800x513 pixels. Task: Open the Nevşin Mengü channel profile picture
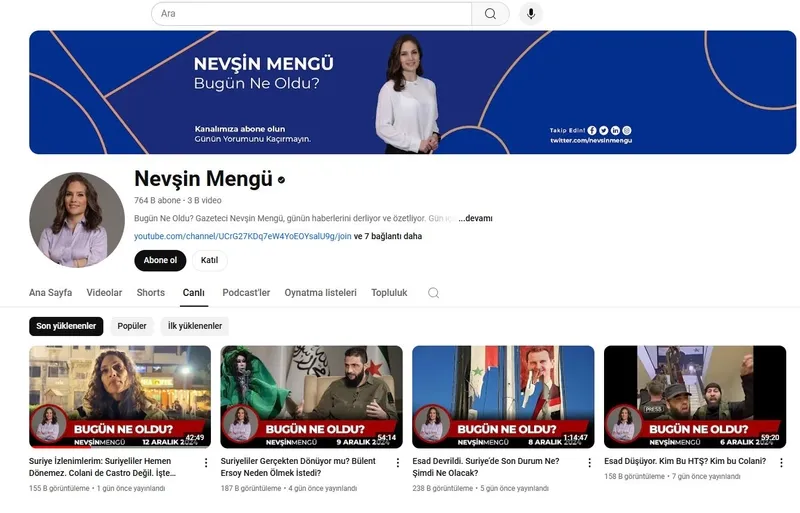coord(77,220)
